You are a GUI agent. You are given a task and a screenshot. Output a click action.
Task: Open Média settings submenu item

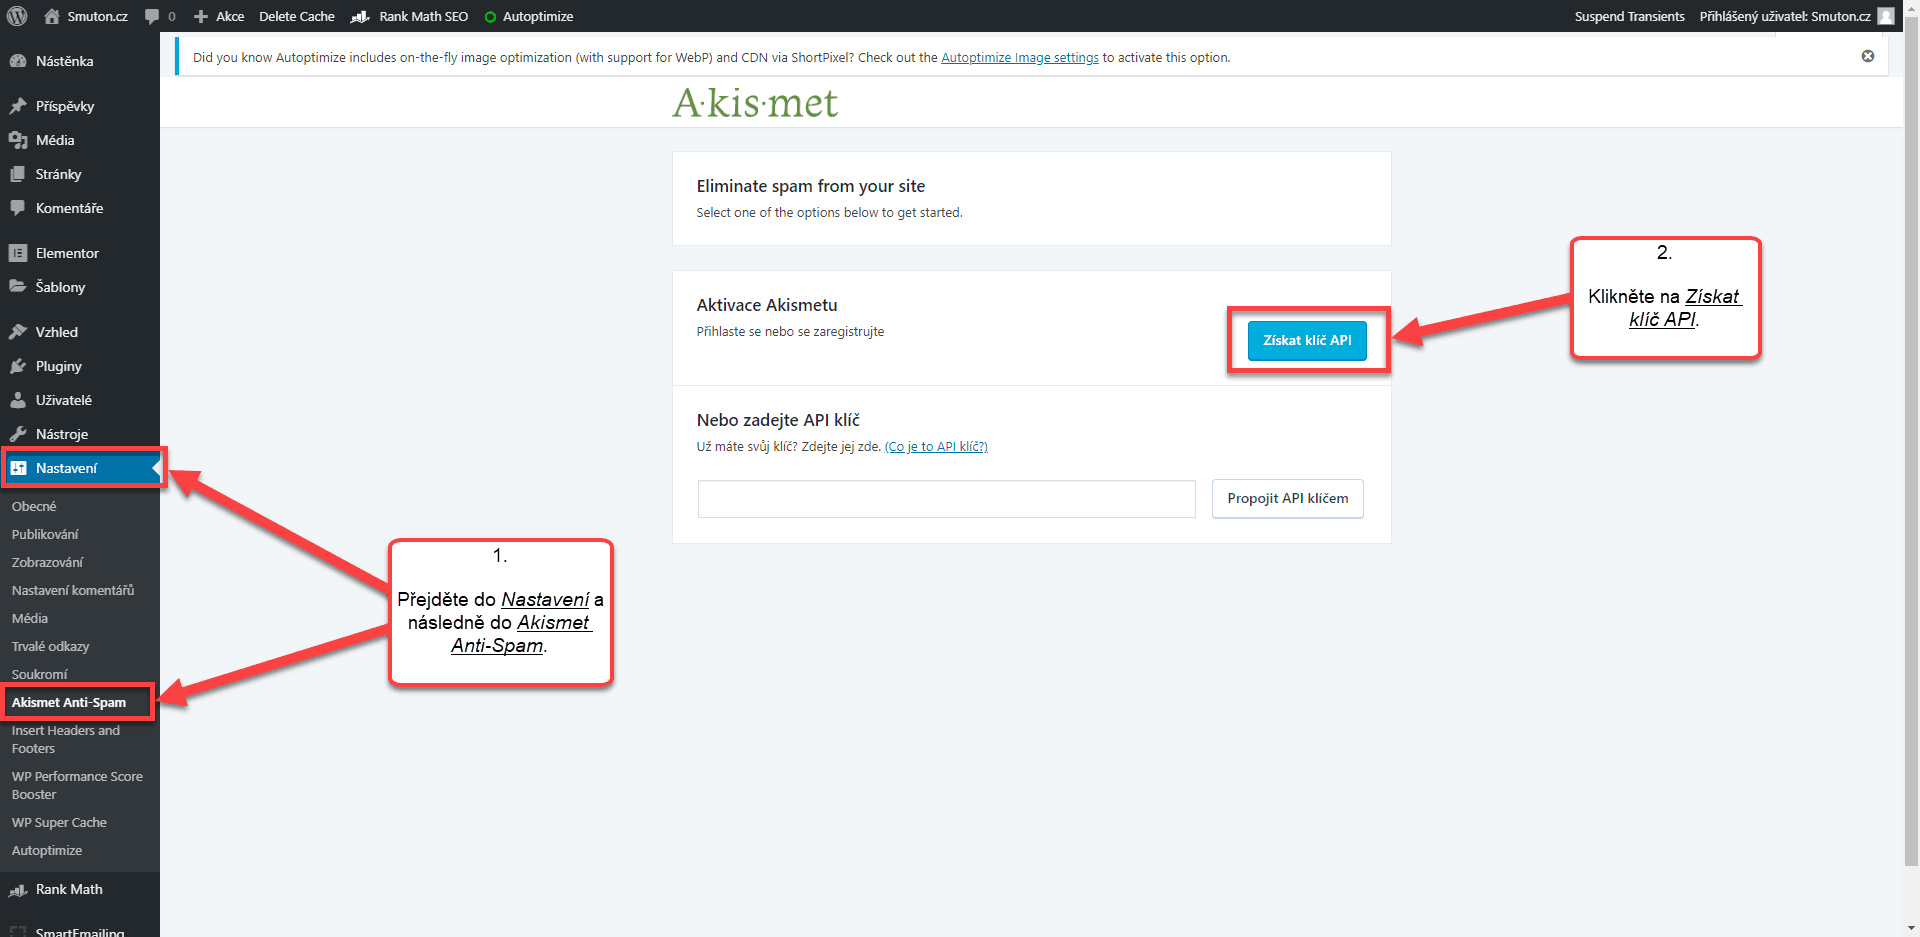click(30, 618)
